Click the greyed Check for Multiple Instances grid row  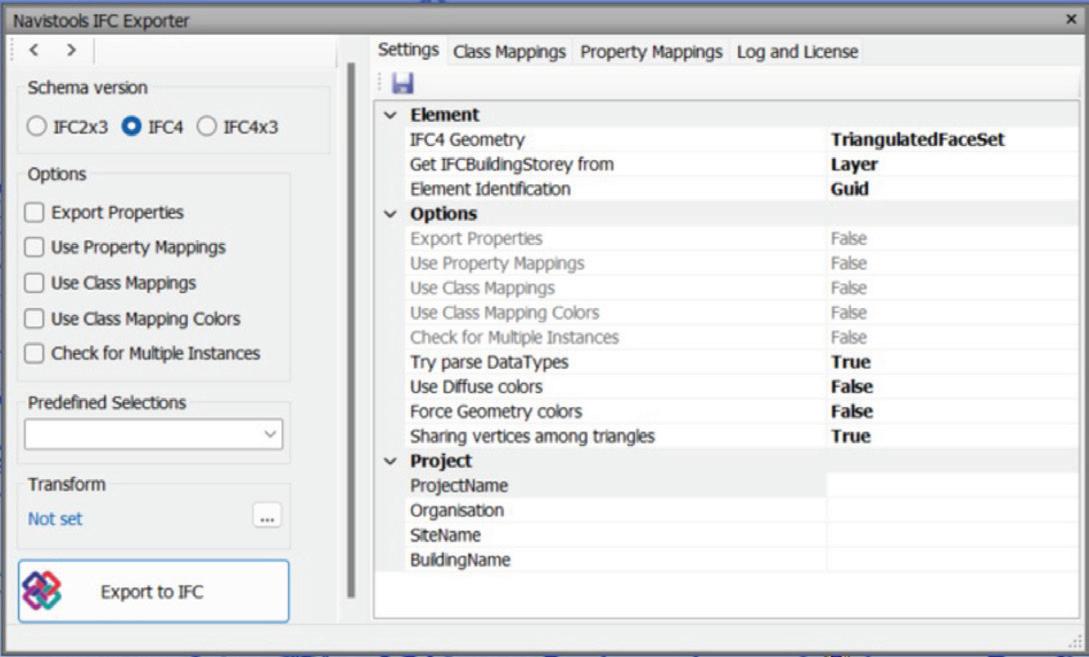pyautogui.click(x=741, y=338)
